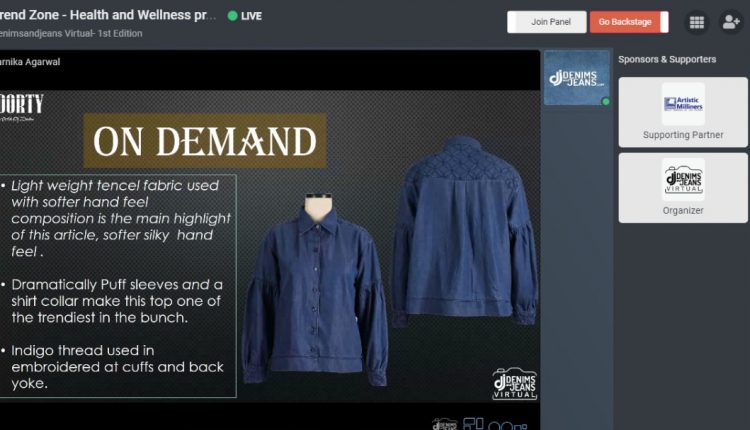Click the Denims Jeans Virtual slide watermark
This screenshot has width=750, height=430.
(515, 383)
